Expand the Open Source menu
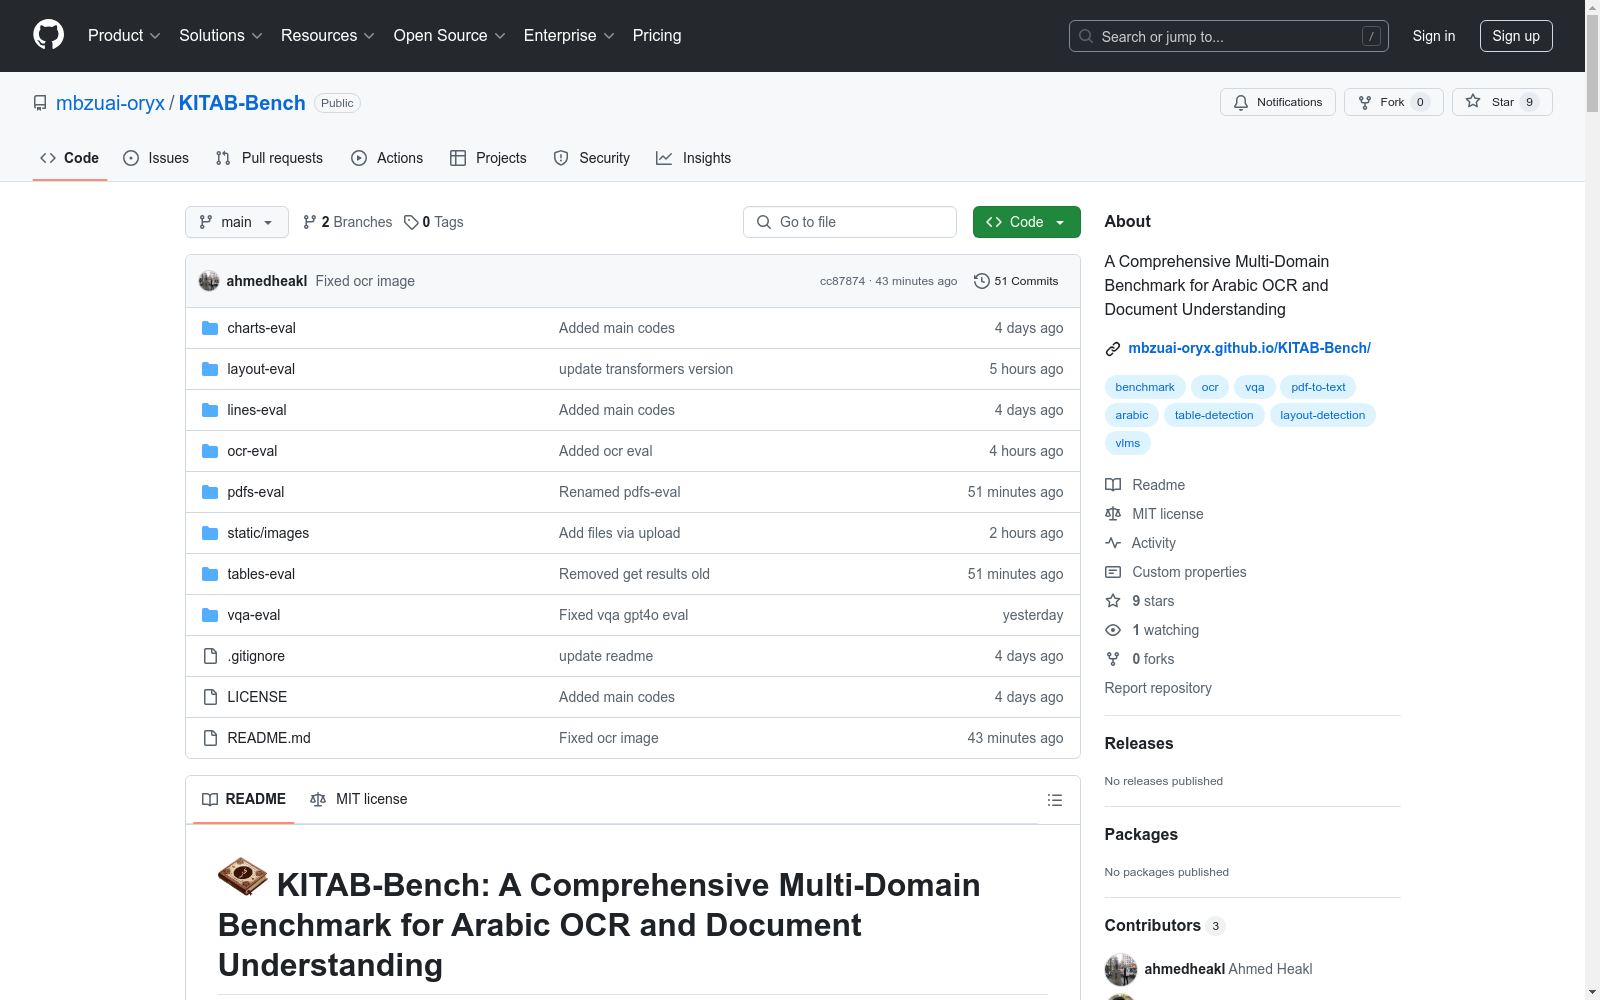Screen dimensions: 1600x1000 click(450, 36)
